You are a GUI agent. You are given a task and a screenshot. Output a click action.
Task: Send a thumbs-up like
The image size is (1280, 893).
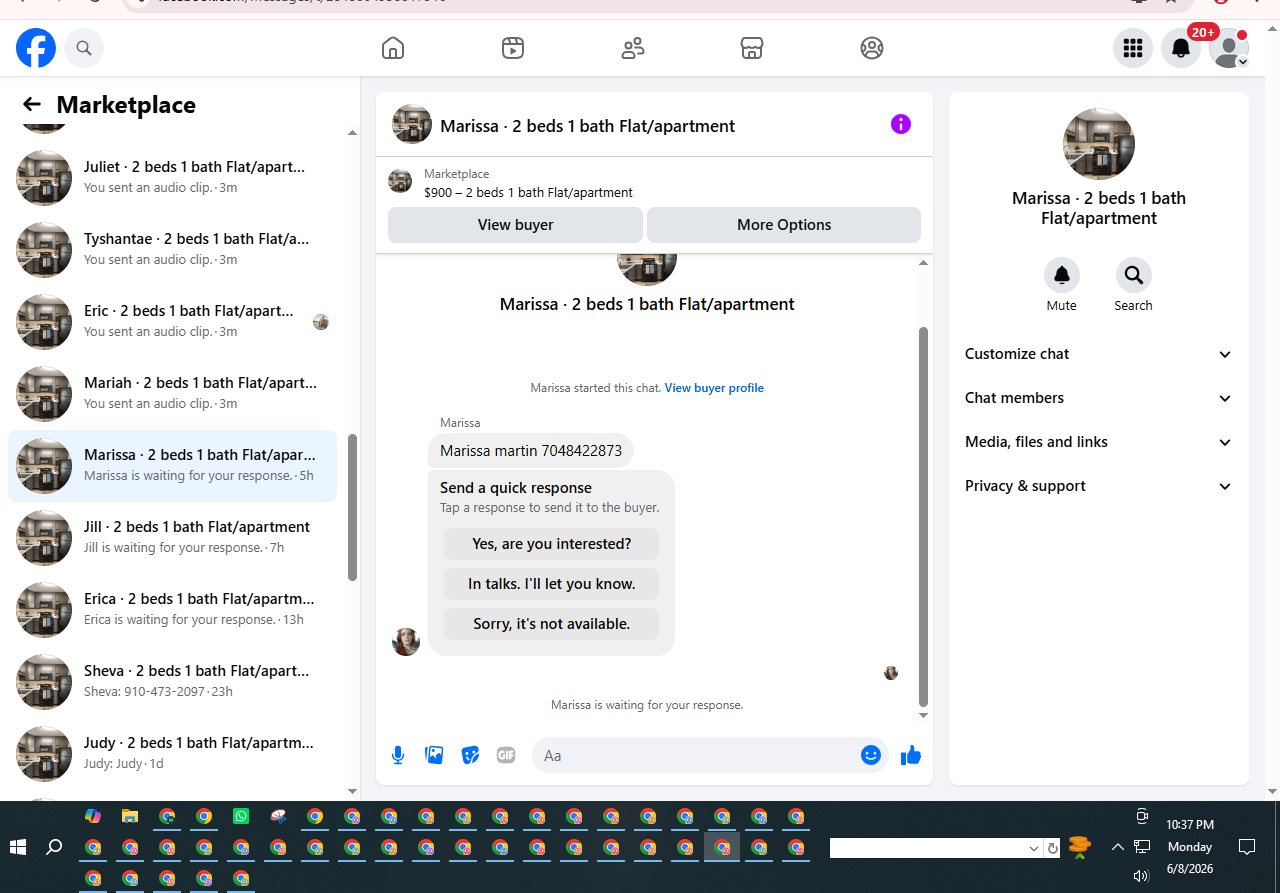911,755
